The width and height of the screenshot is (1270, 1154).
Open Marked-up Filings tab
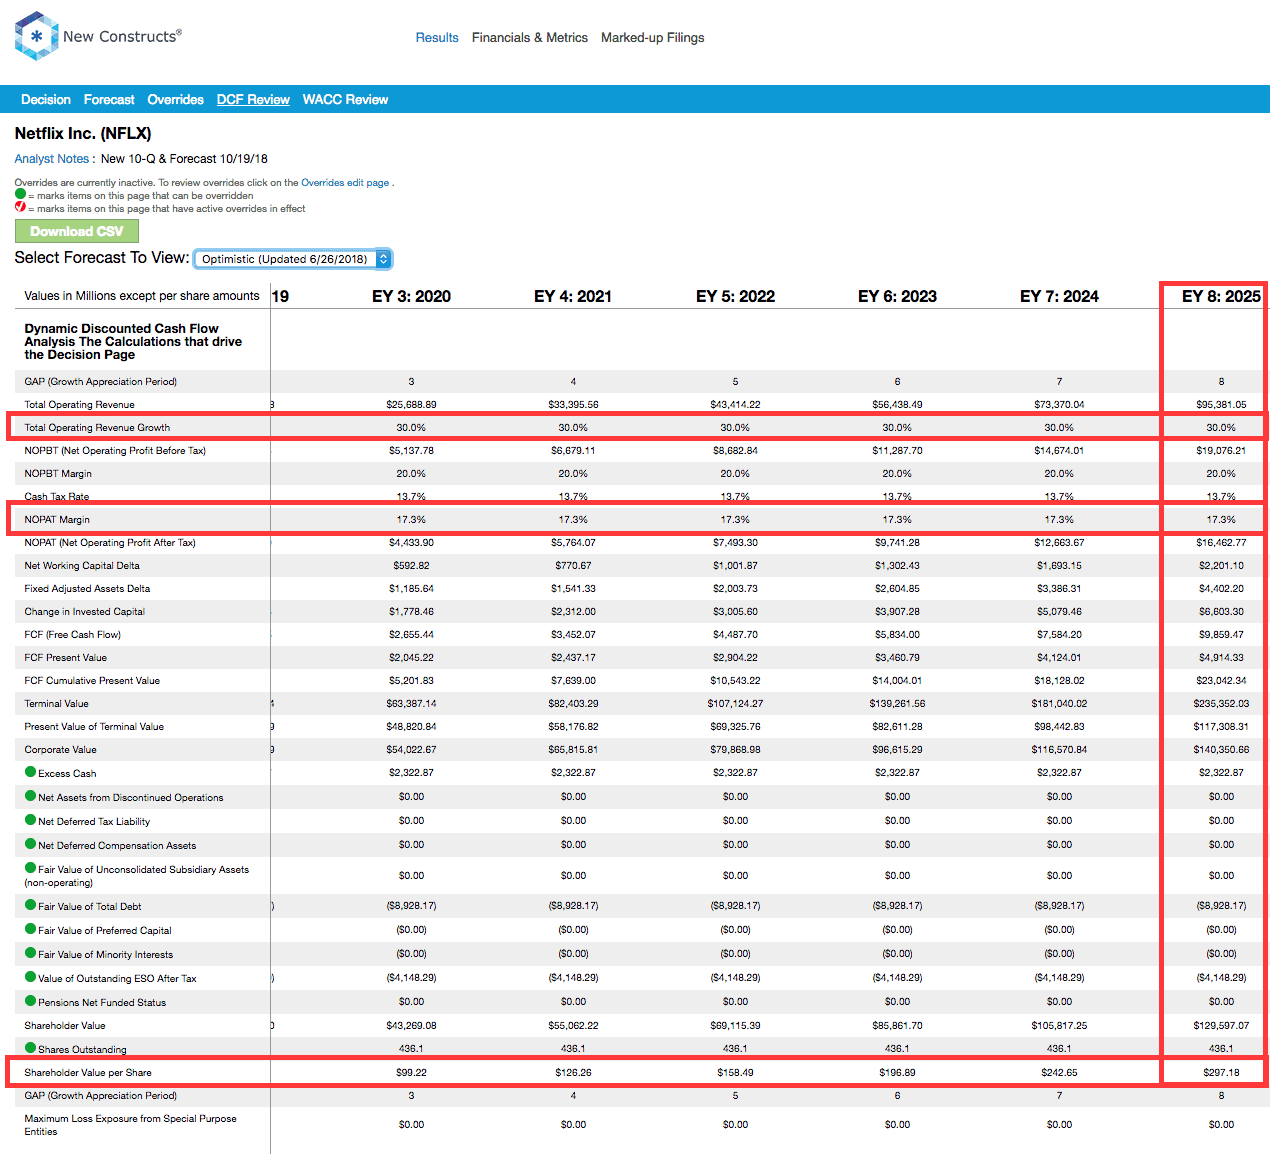652,37
